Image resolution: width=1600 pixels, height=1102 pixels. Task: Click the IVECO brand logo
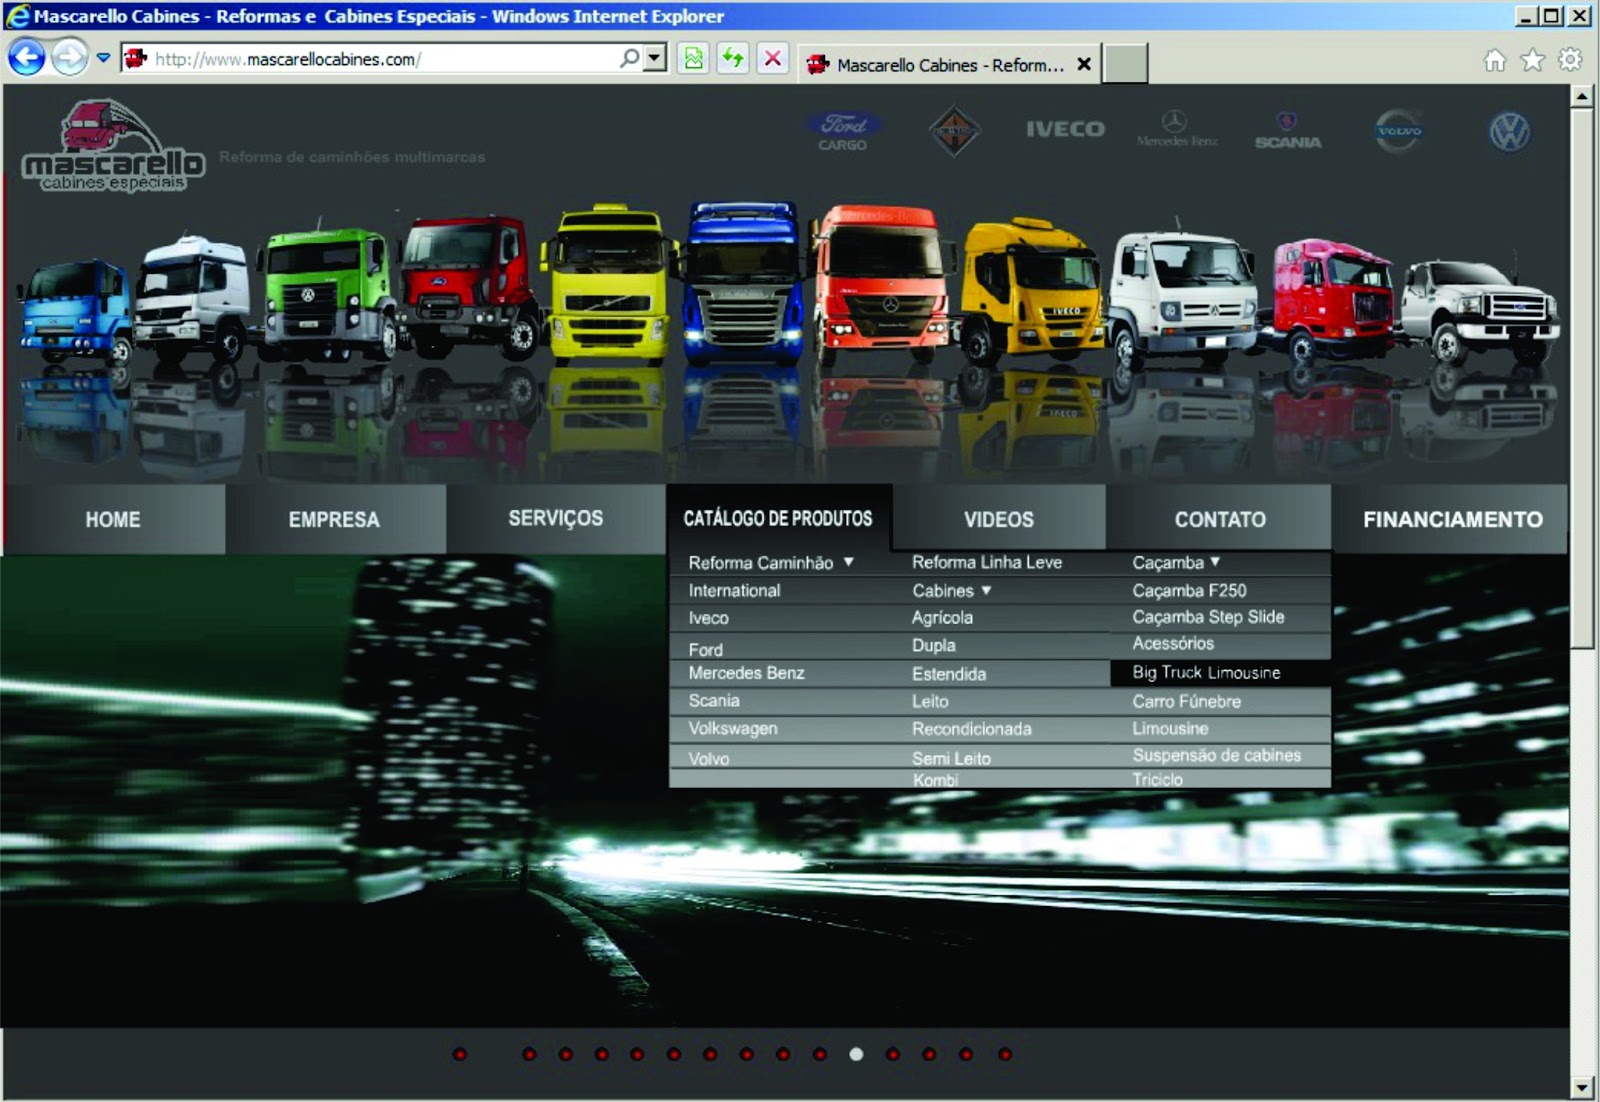click(1065, 129)
